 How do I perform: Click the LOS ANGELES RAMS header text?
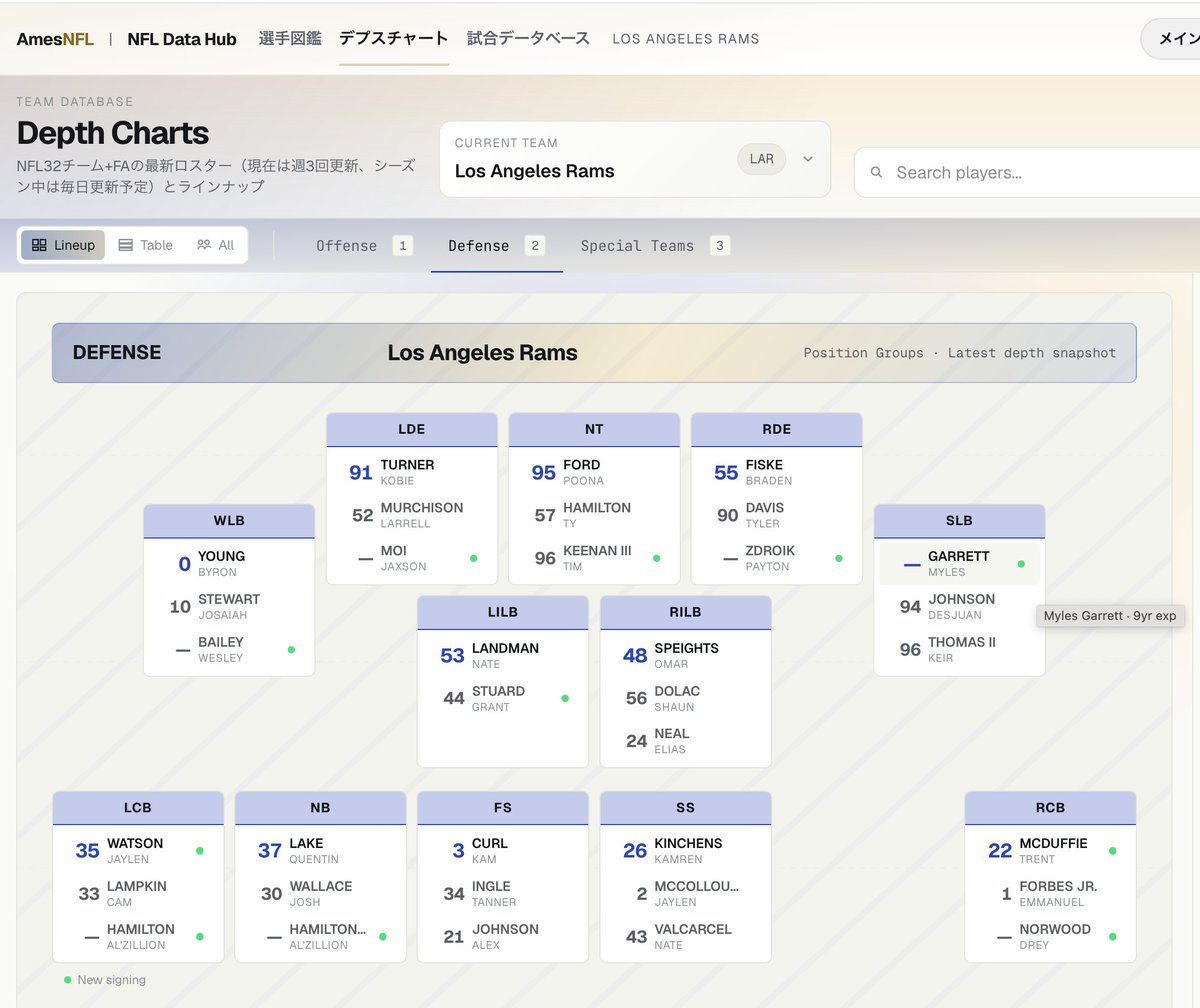click(x=686, y=39)
